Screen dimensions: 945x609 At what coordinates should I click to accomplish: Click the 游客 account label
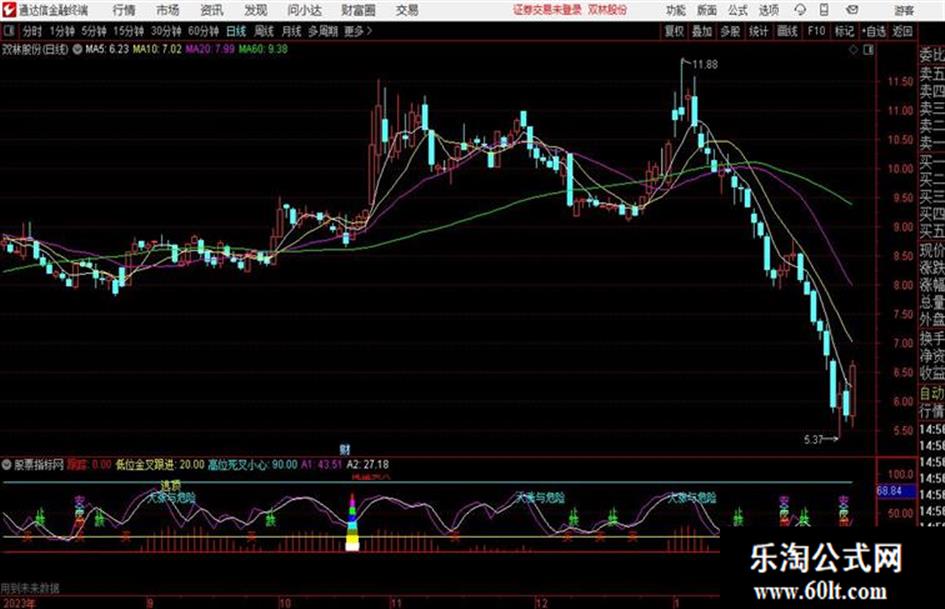click(x=904, y=10)
